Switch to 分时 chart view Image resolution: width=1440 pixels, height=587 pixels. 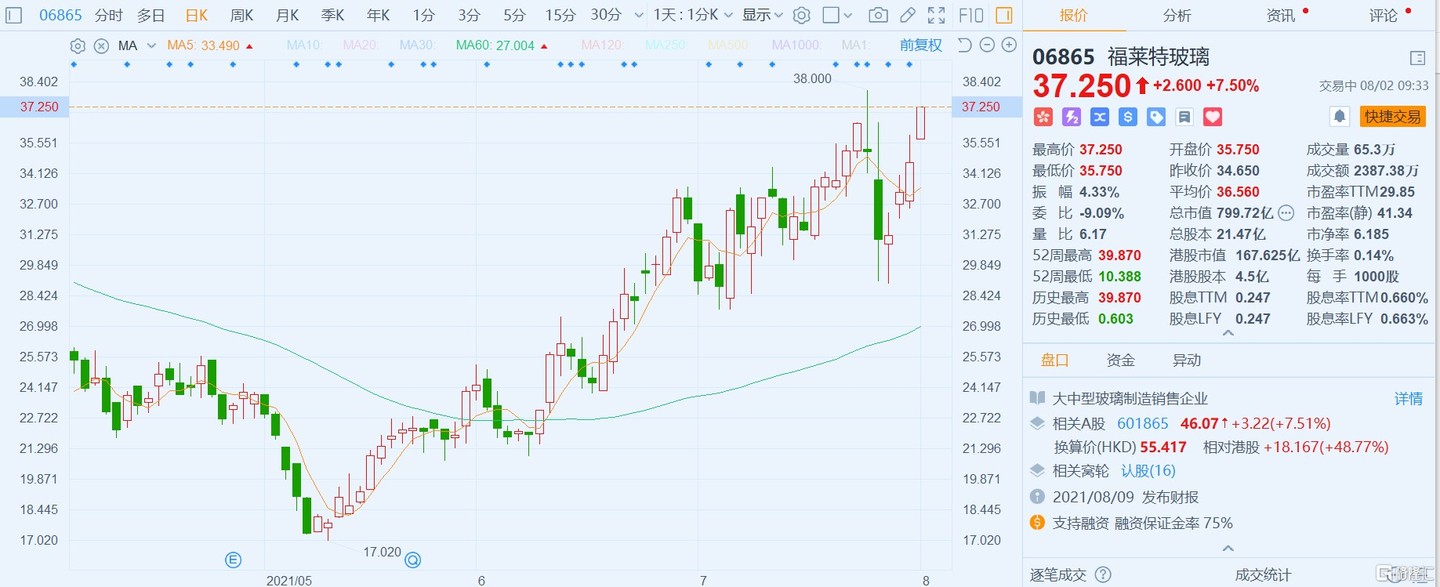pyautogui.click(x=109, y=15)
